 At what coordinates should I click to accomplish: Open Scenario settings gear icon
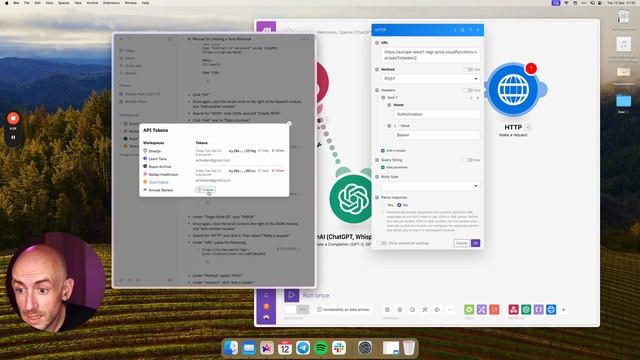click(400, 309)
